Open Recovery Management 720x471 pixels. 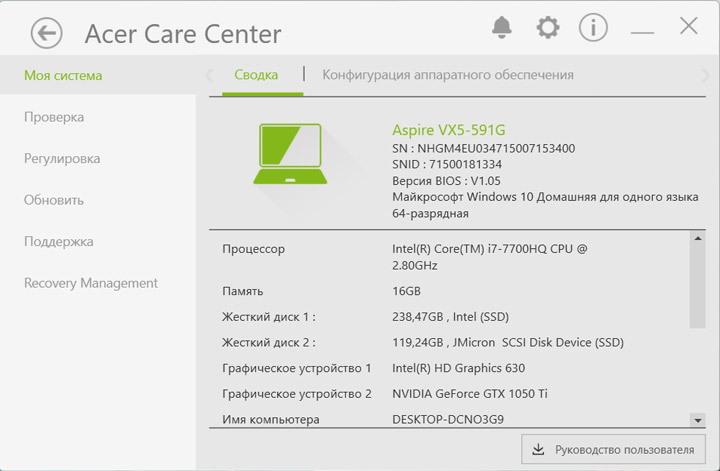(91, 283)
